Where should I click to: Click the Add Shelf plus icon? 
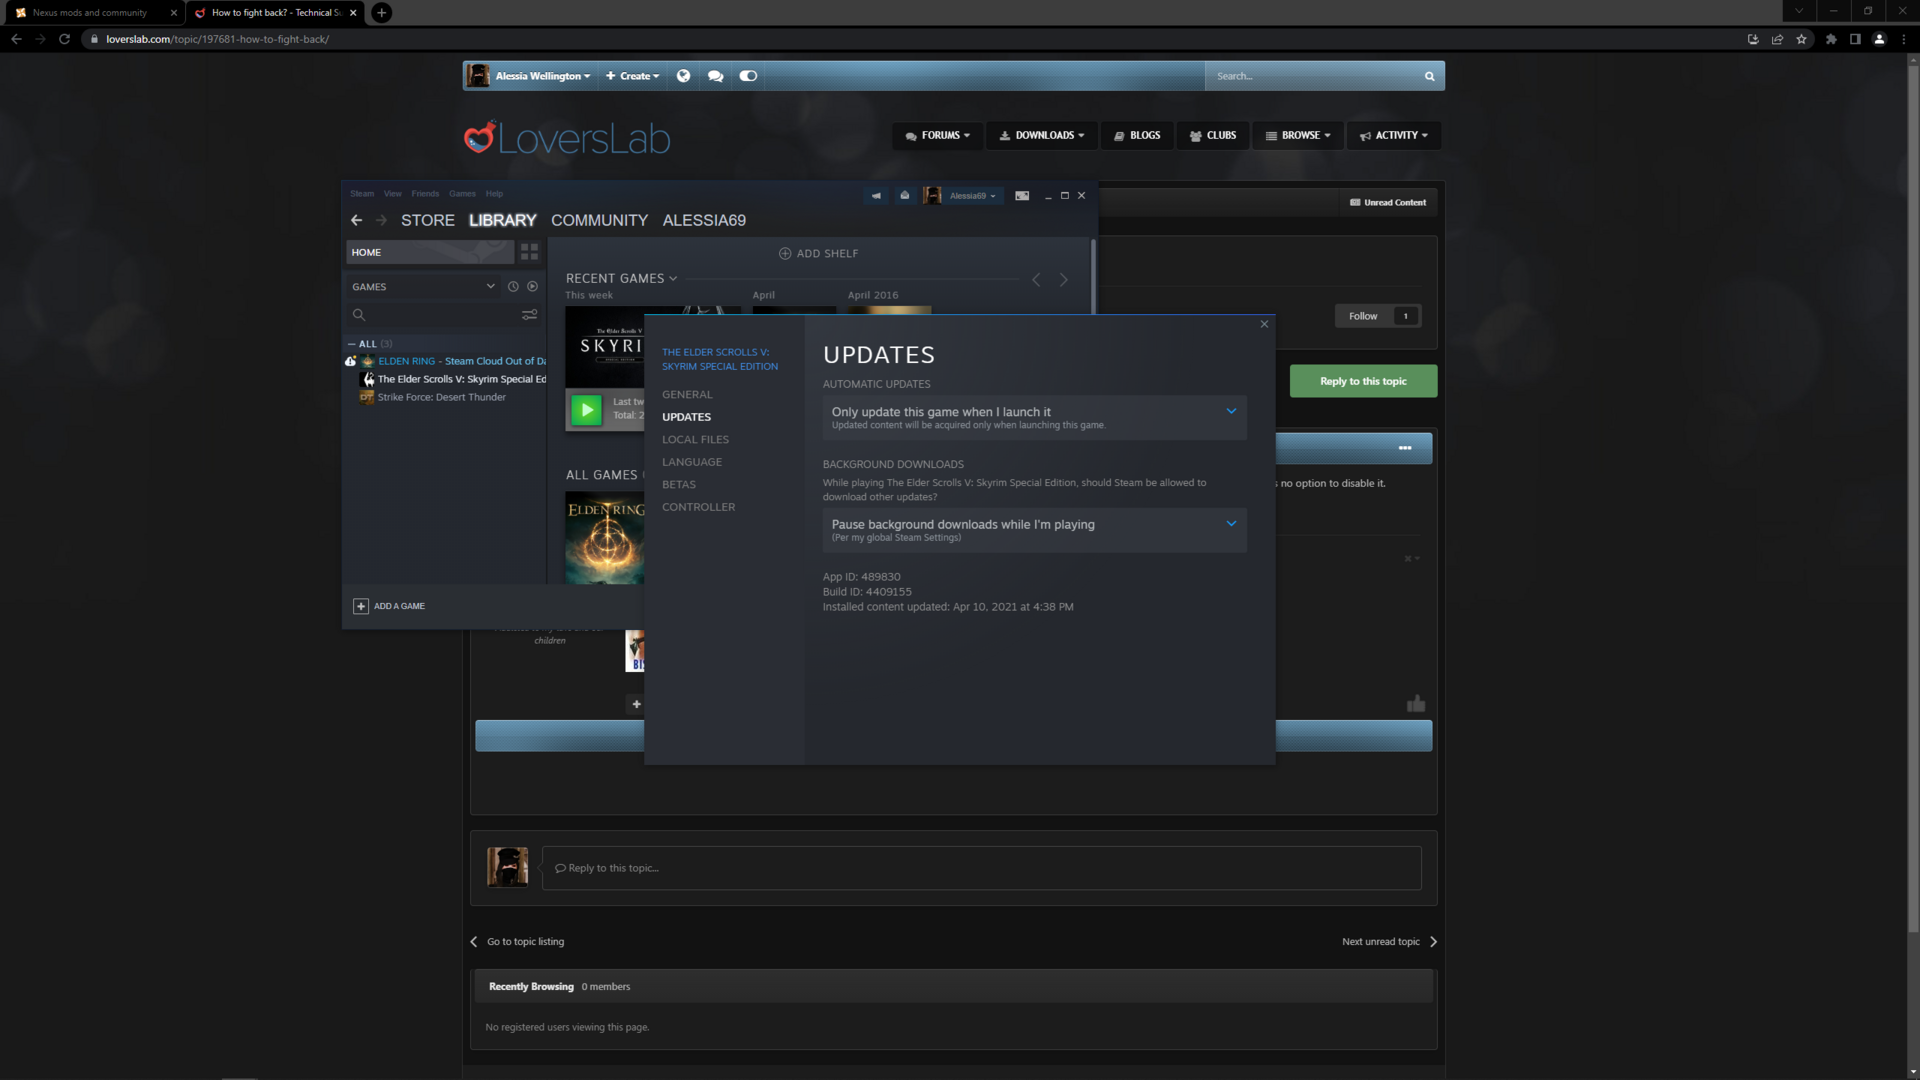point(785,254)
